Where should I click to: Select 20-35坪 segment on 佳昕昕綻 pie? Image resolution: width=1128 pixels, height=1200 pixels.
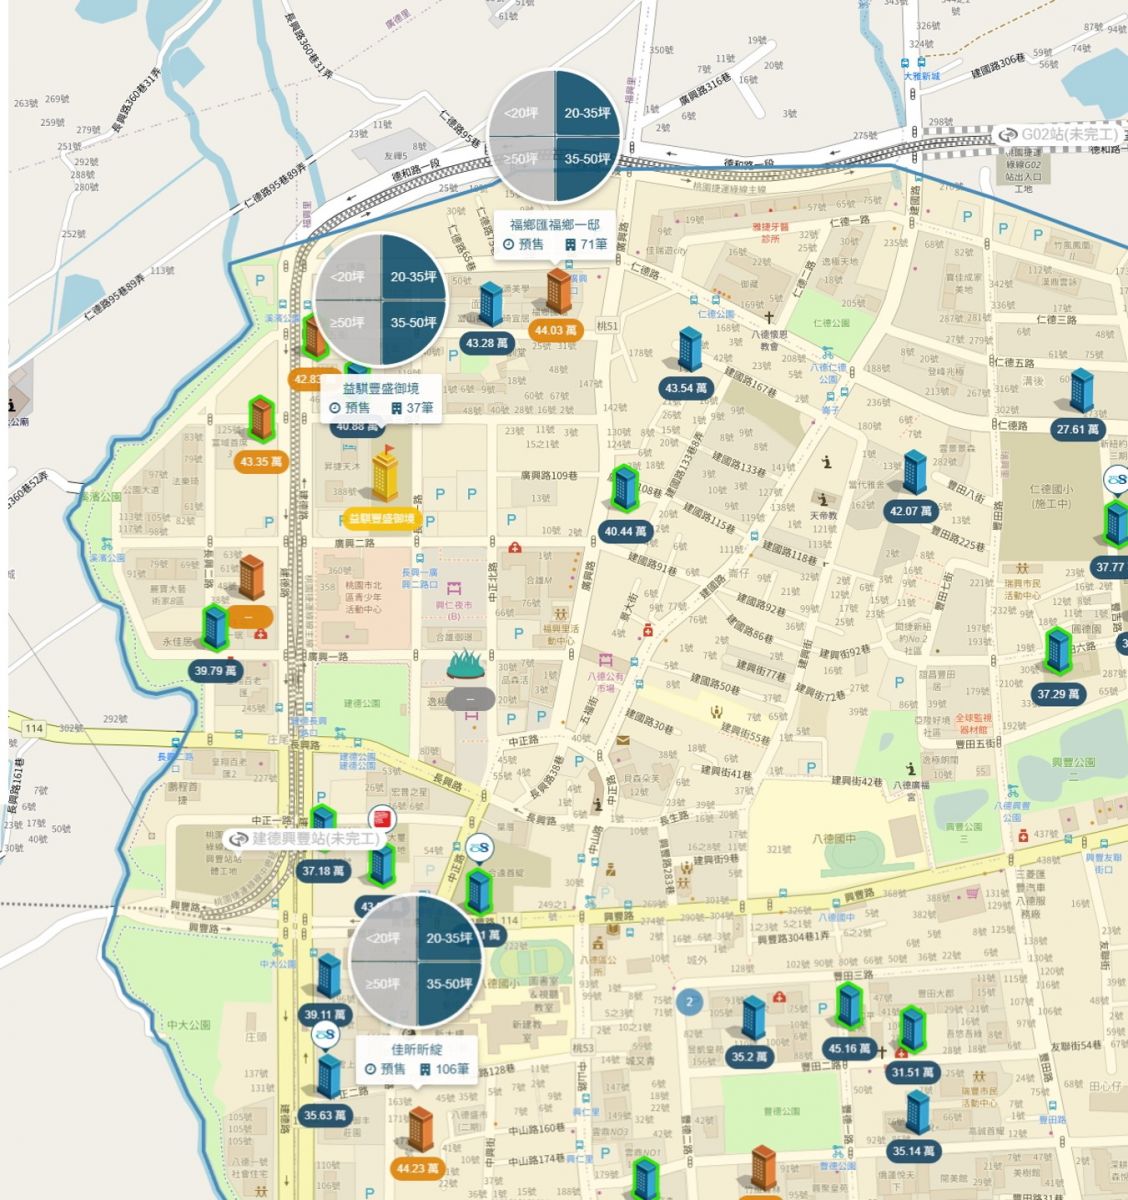pos(448,937)
